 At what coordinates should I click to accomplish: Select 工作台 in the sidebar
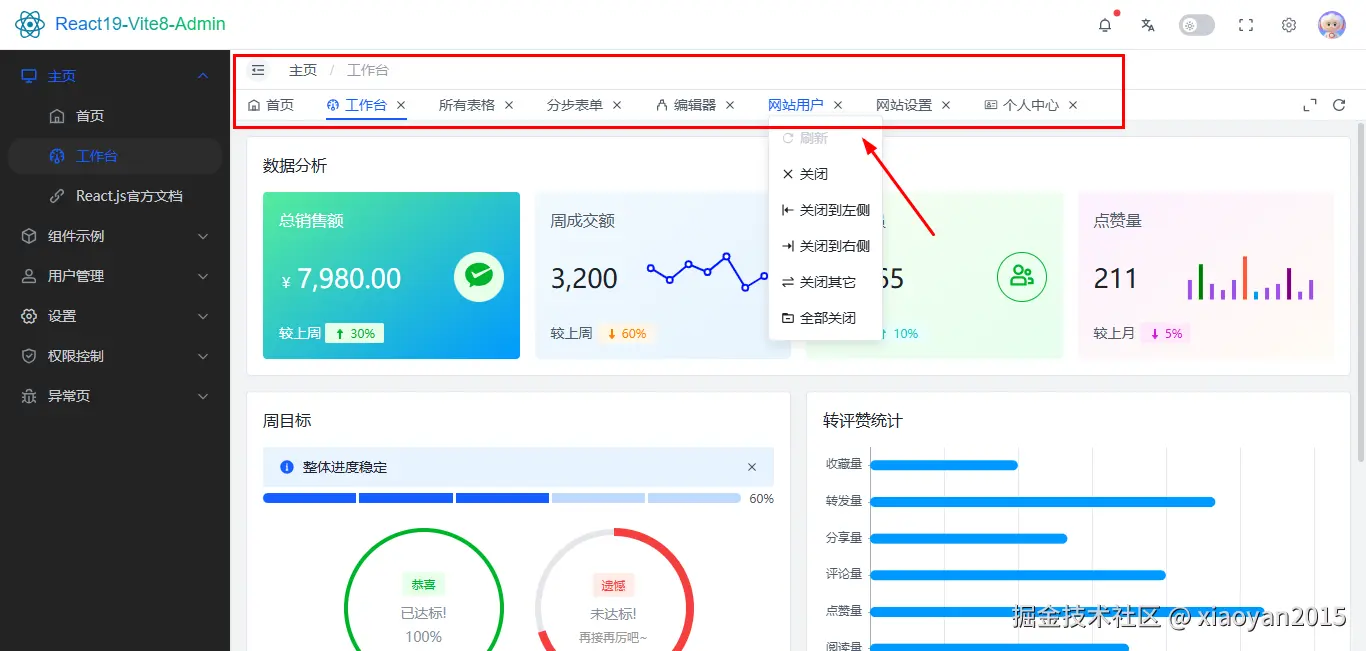(x=115, y=156)
